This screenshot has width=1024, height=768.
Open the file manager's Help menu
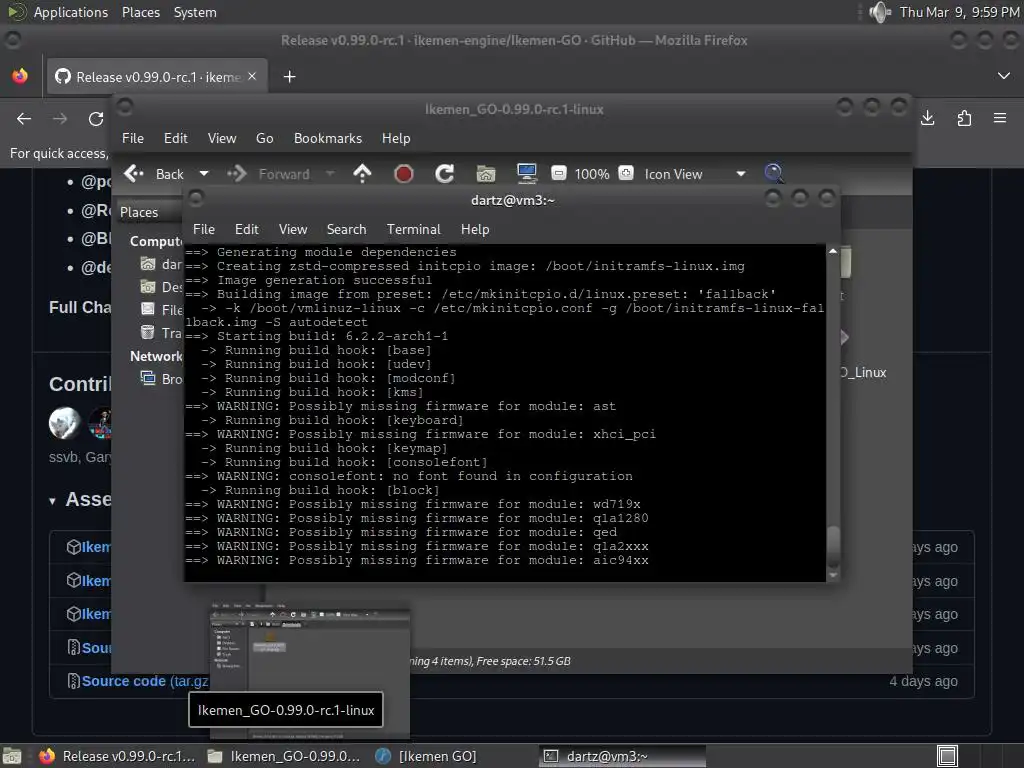396,138
